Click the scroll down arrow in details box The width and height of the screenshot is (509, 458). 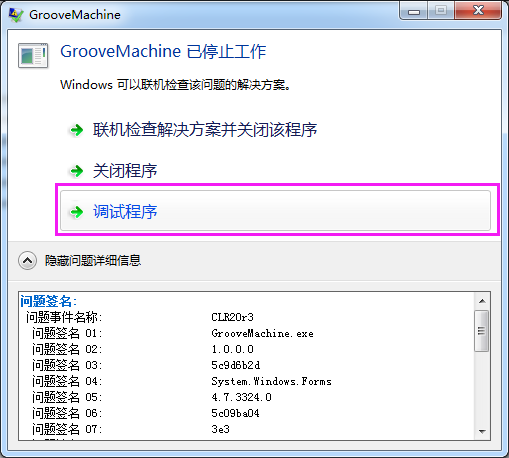482,432
